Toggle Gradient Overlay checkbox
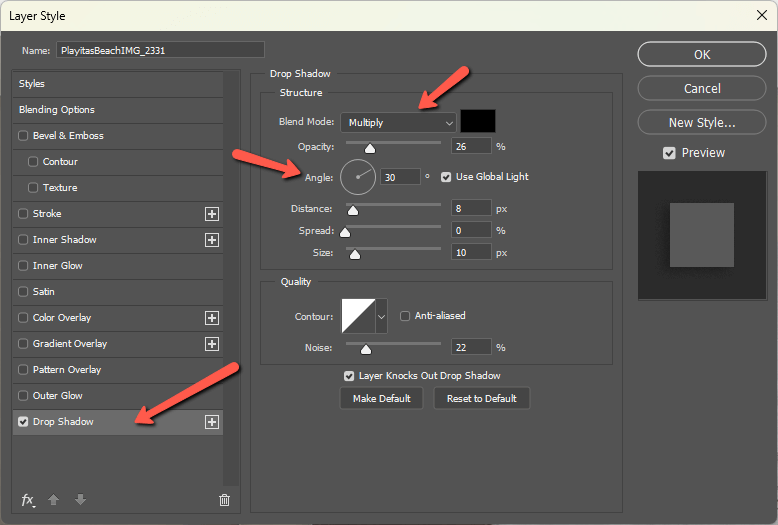Viewport: 778px width, 525px height. tap(23, 343)
